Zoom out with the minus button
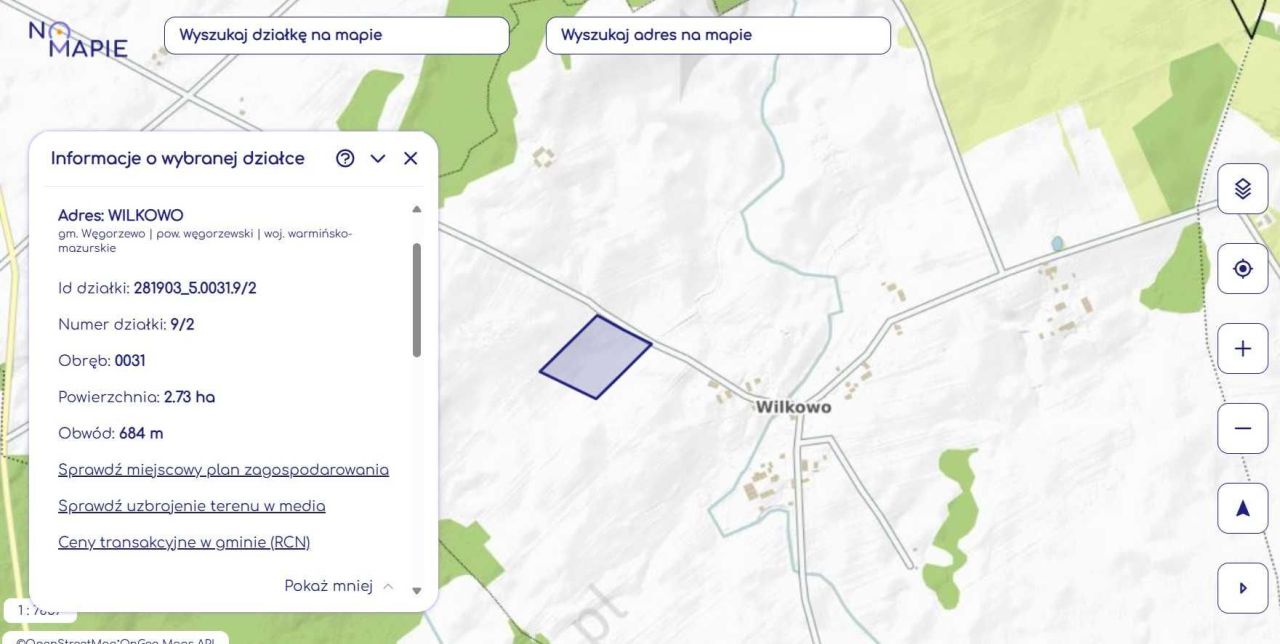 tap(1243, 429)
